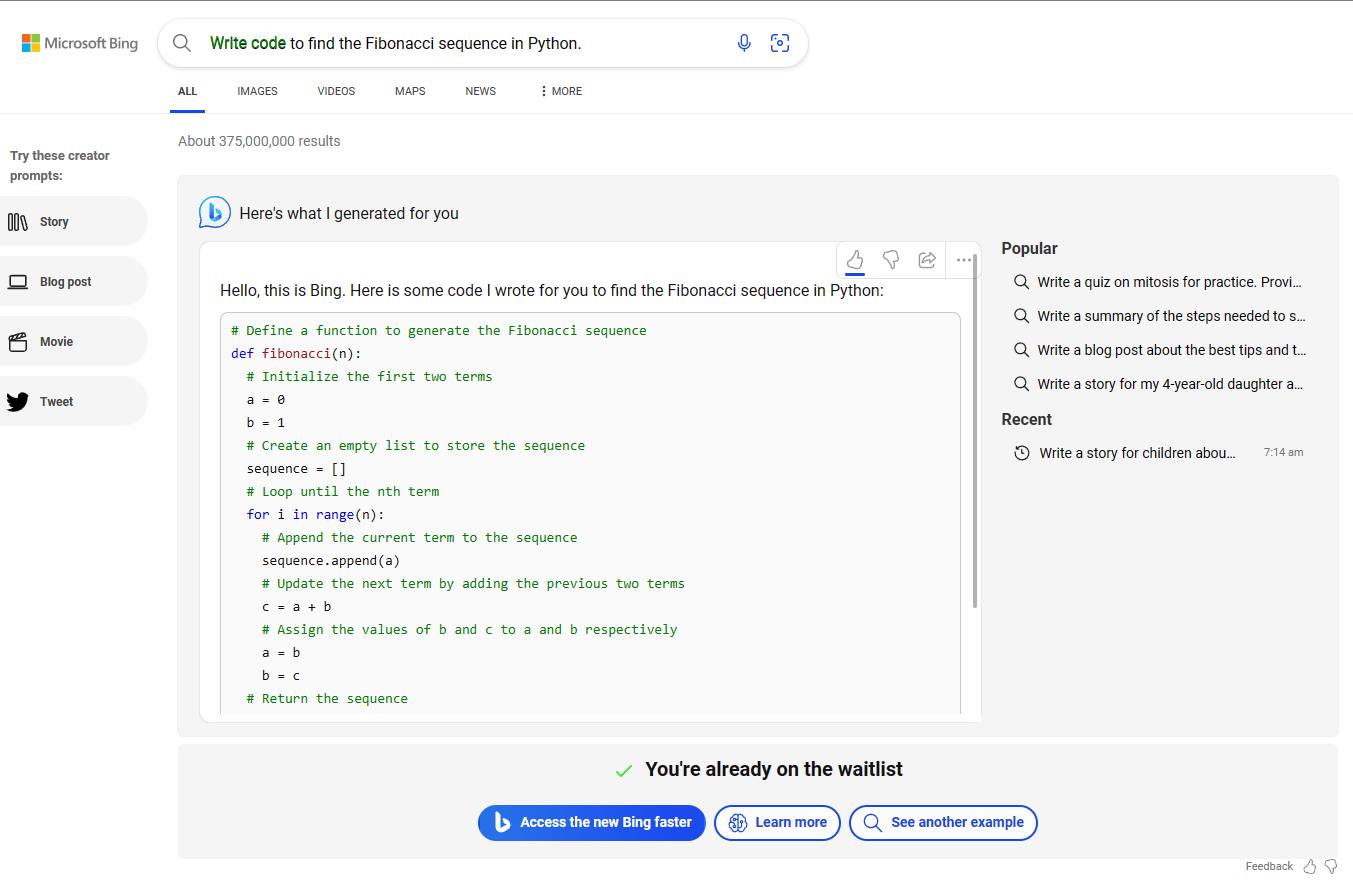Image resolution: width=1353 pixels, height=893 pixels.
Task: Open more options ellipsis on answer card
Action: coord(963,260)
